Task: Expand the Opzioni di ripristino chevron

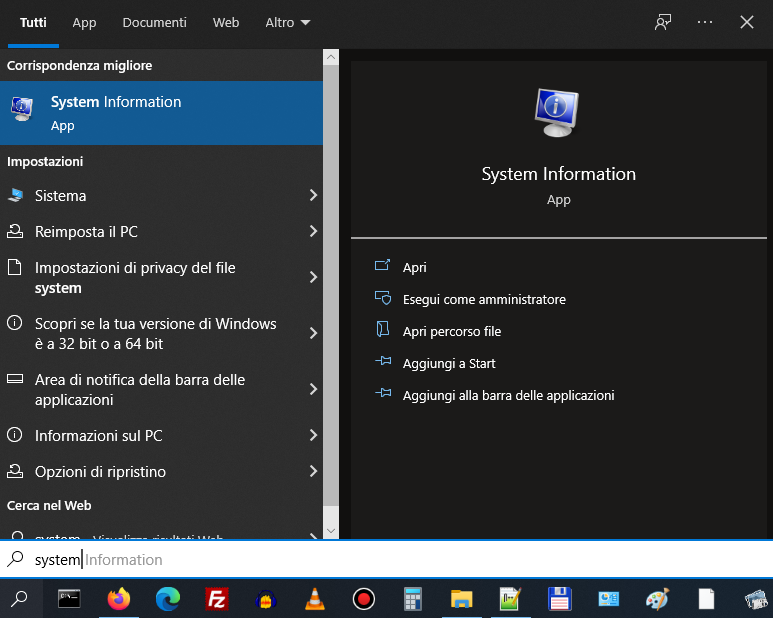Action: coord(313,471)
